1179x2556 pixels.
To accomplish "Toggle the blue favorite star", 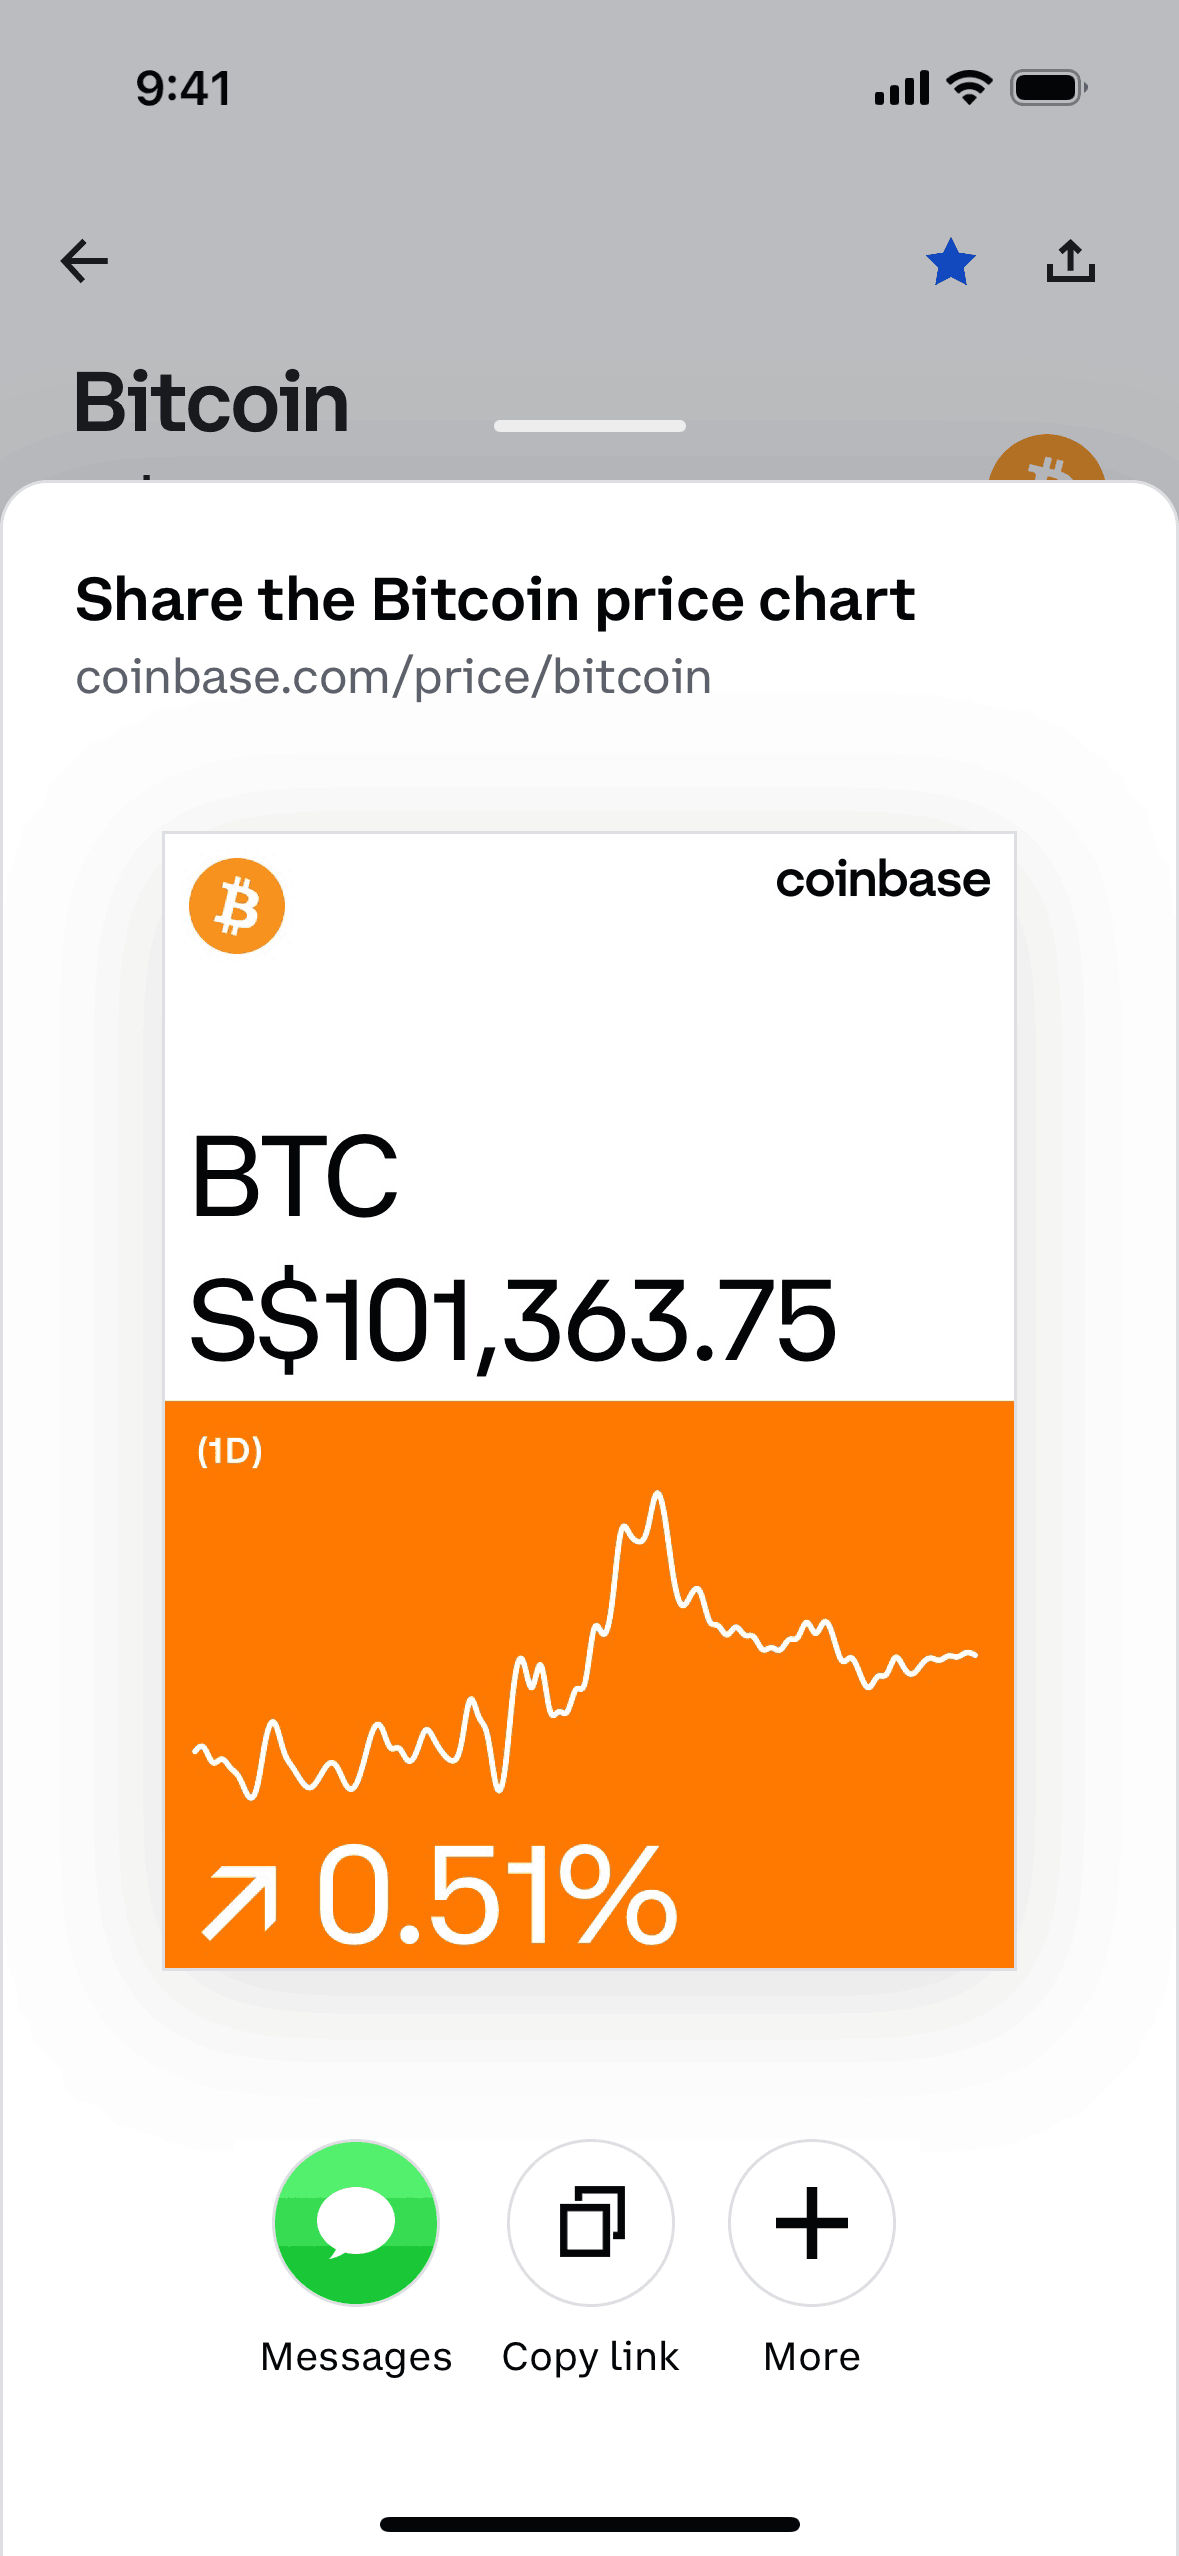I will pos(950,262).
